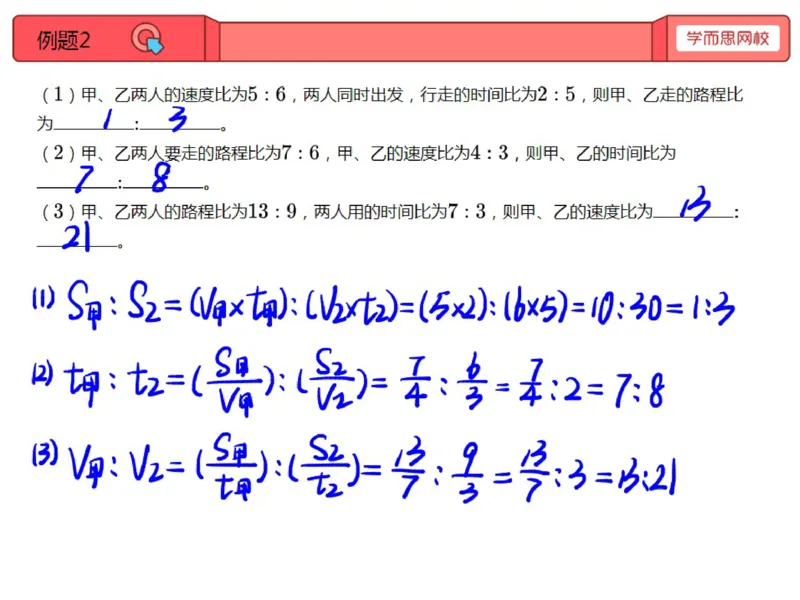
Task: Click handwritten result 10:30=1:3 in solution (1)
Action: point(663,309)
